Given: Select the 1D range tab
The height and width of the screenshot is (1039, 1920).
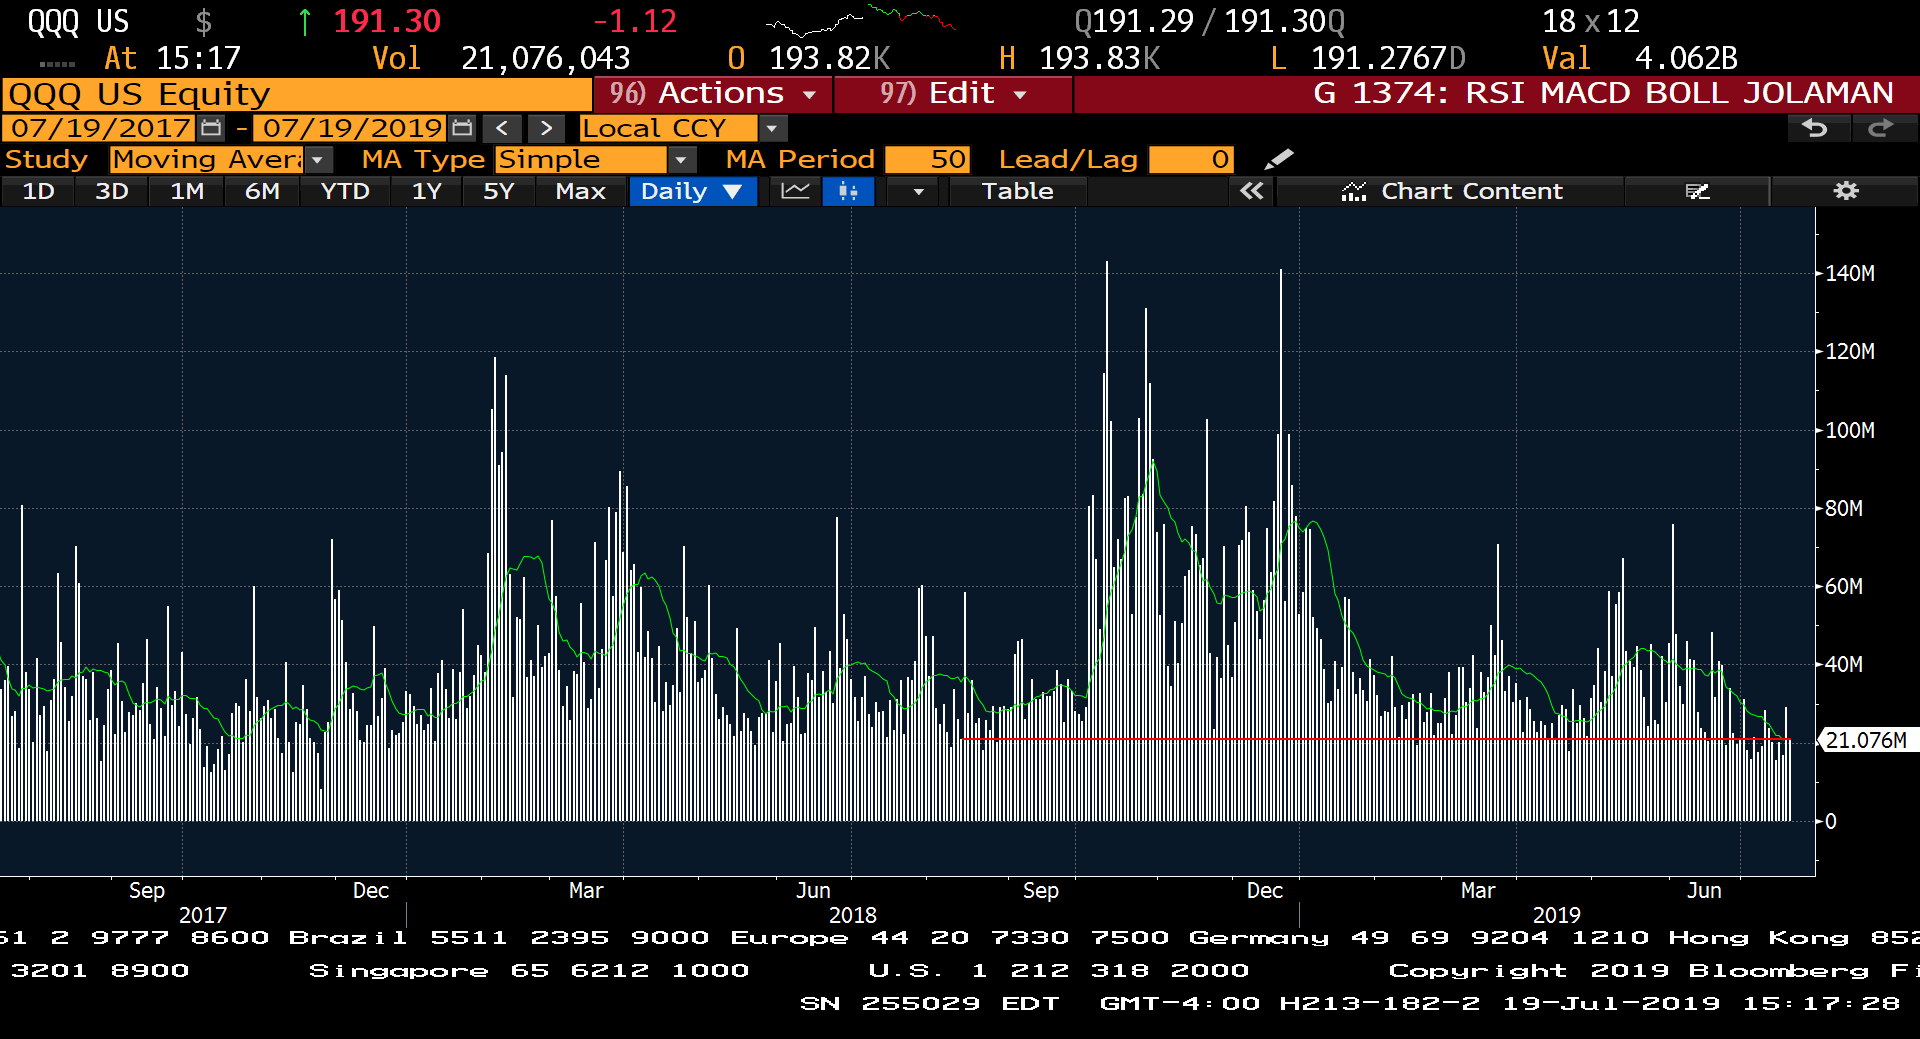Looking at the screenshot, I should [38, 191].
